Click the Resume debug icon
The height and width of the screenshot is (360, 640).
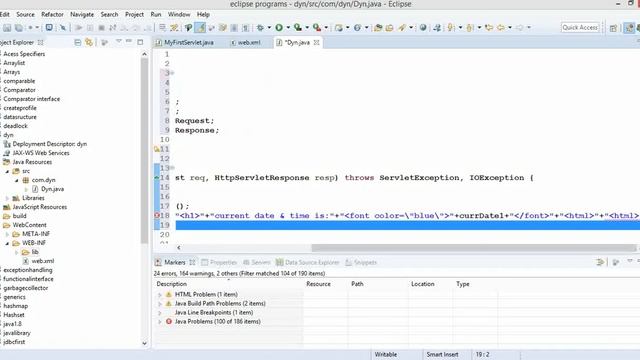78,28
